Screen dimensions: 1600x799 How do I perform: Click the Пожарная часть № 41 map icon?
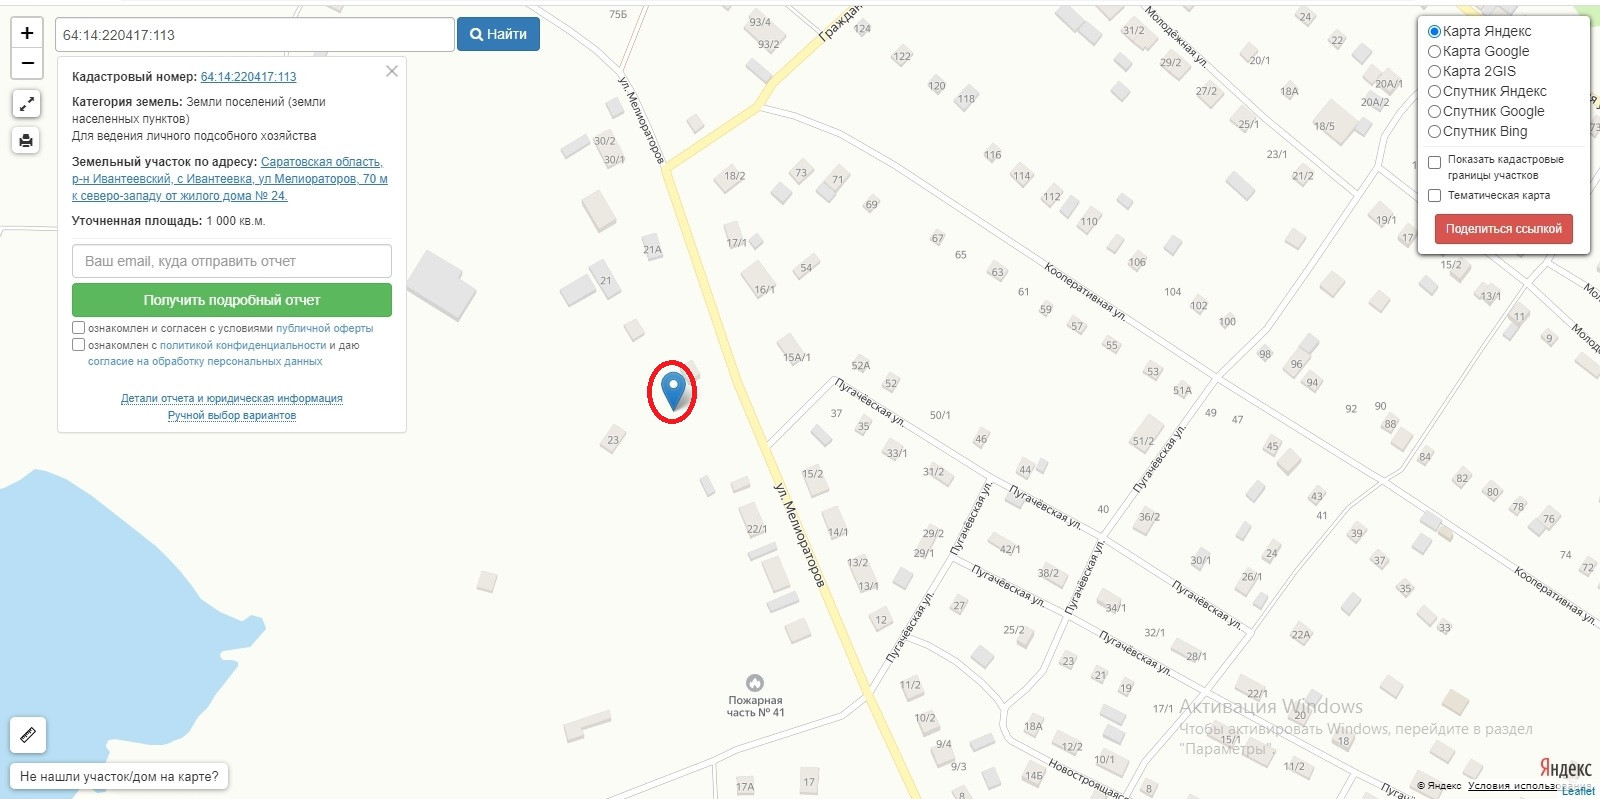[755, 682]
